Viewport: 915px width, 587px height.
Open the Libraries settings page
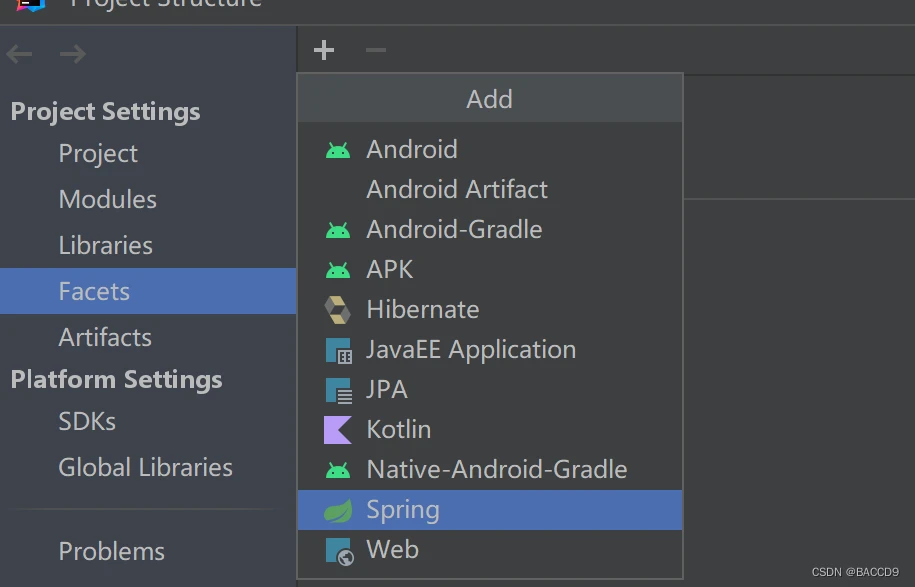coord(148,246)
